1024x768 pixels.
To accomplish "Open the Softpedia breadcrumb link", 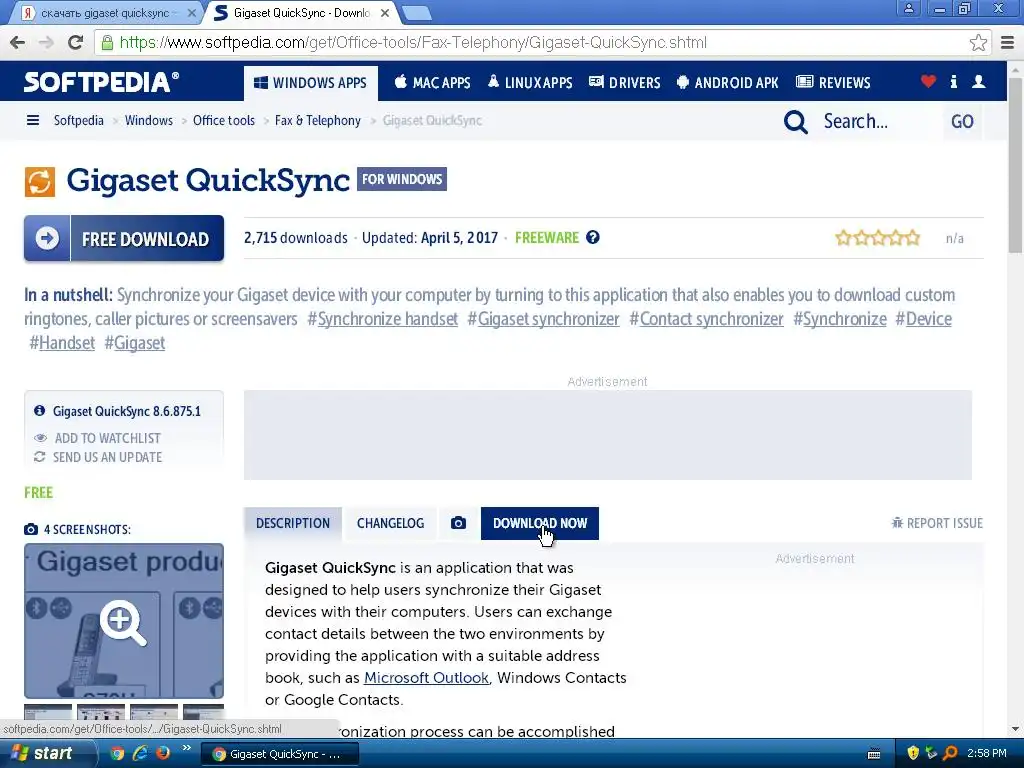I will 78,120.
